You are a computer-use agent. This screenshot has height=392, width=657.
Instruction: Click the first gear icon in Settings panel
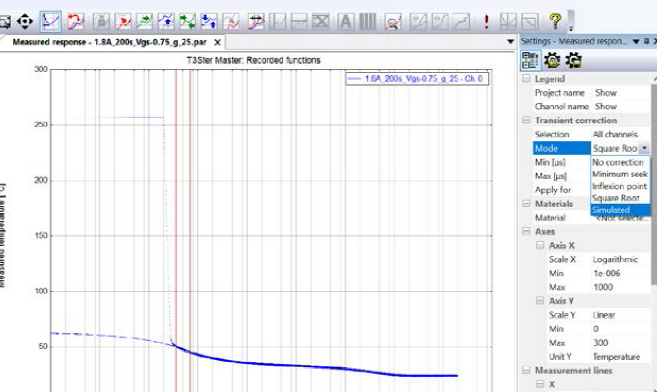(x=552, y=60)
